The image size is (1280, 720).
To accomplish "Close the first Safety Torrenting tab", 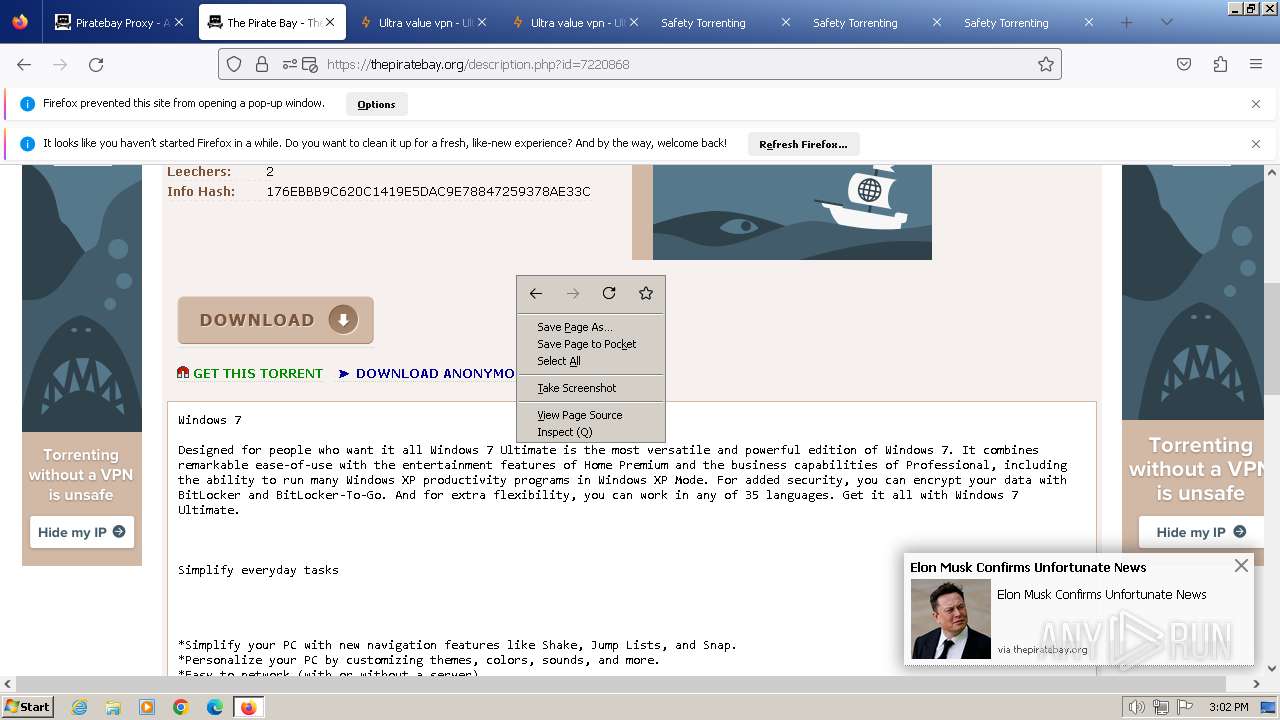I will pos(785,22).
